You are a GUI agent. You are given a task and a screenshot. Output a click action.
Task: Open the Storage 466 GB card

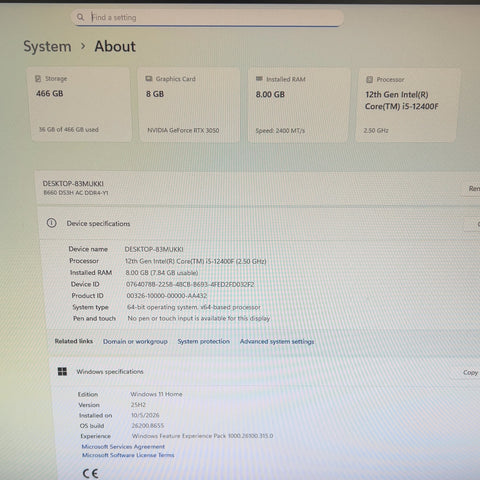tap(80, 104)
